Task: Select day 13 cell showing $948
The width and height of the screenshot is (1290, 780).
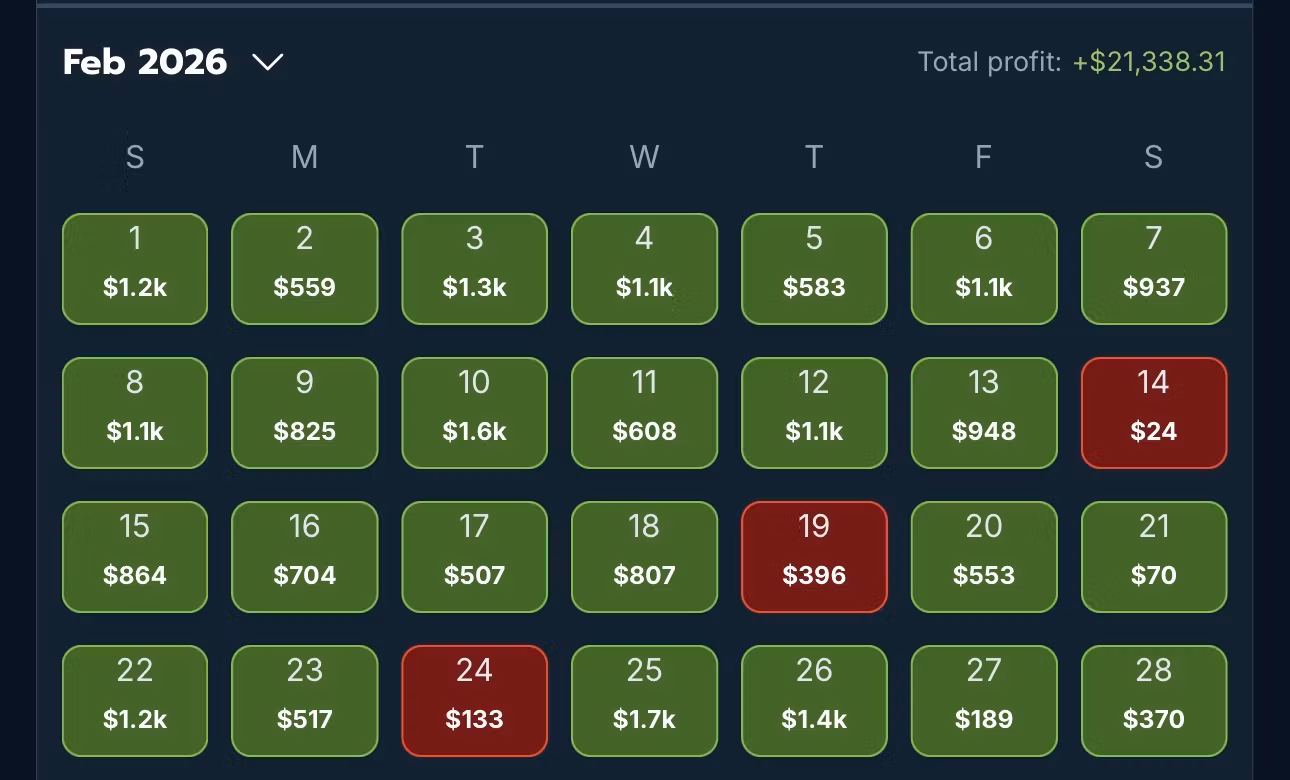Action: click(x=984, y=413)
